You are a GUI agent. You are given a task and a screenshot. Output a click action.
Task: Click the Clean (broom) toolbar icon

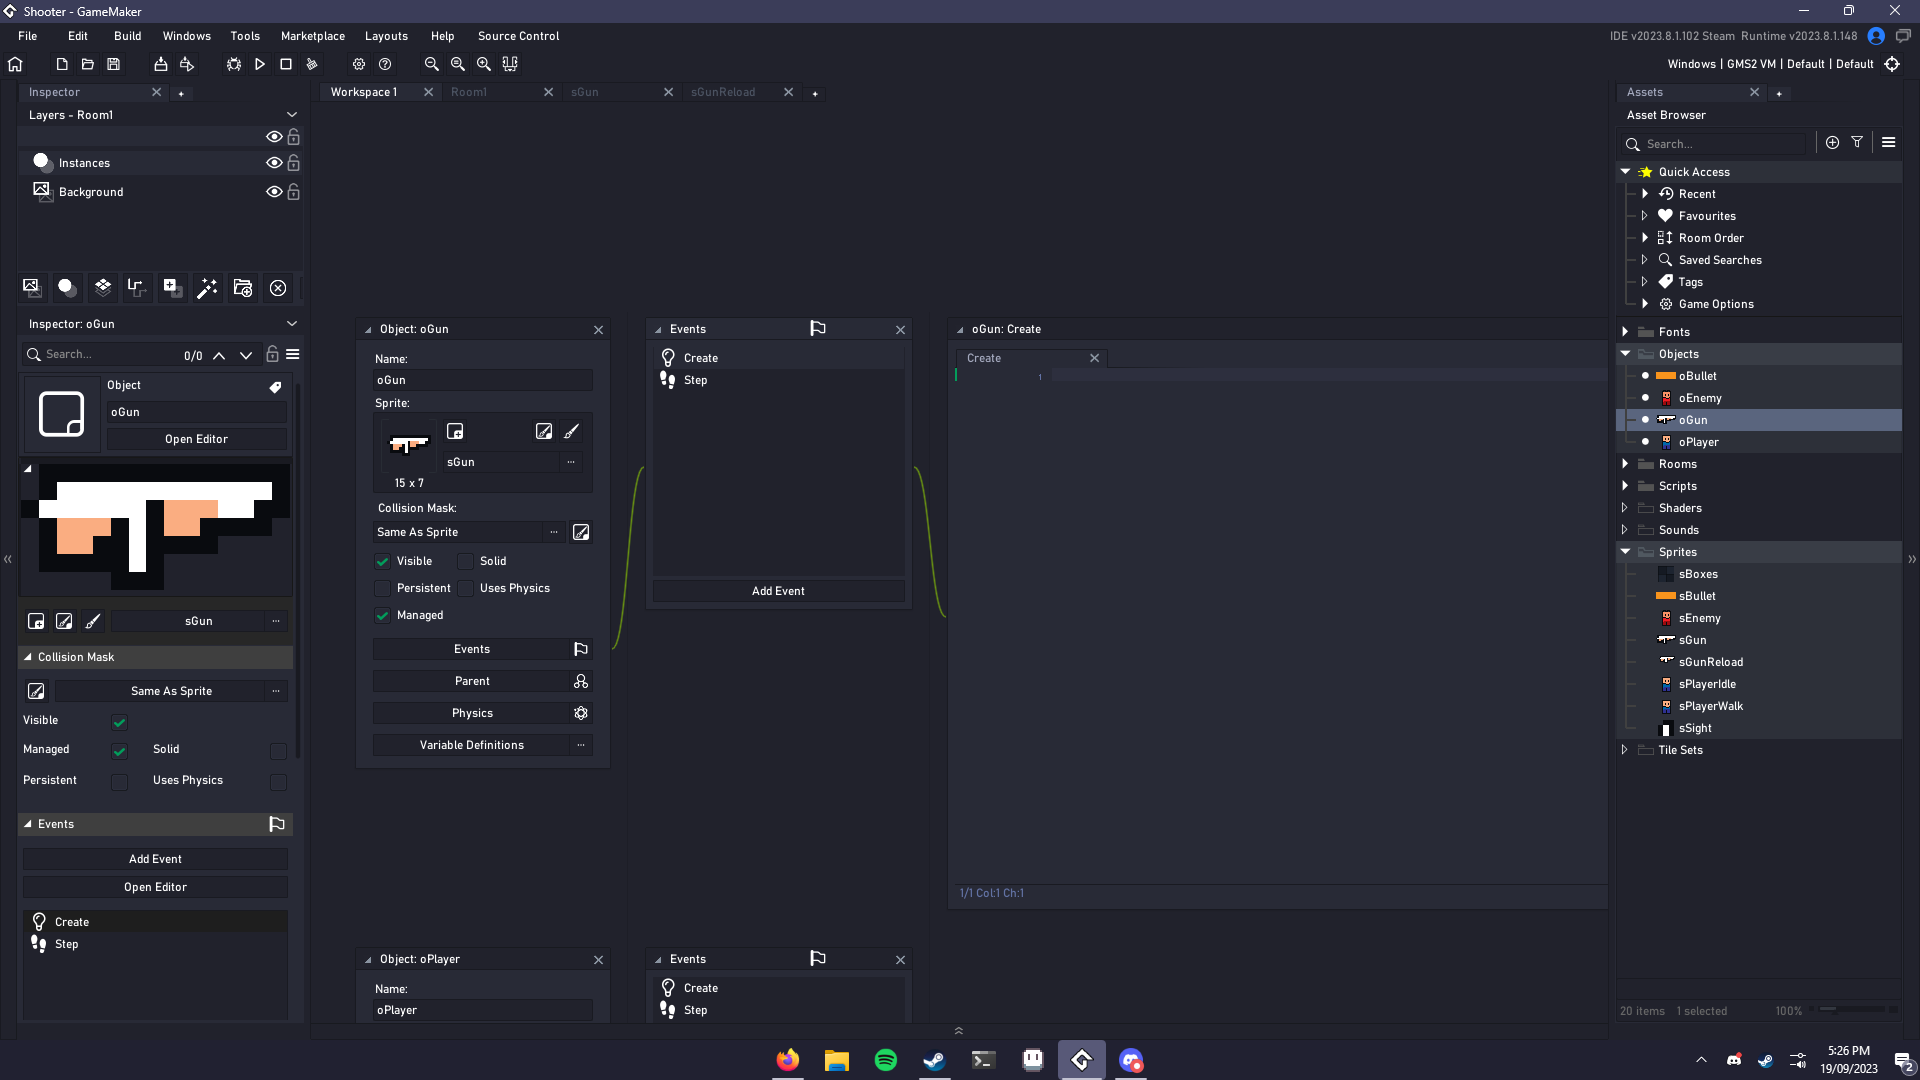(x=312, y=64)
